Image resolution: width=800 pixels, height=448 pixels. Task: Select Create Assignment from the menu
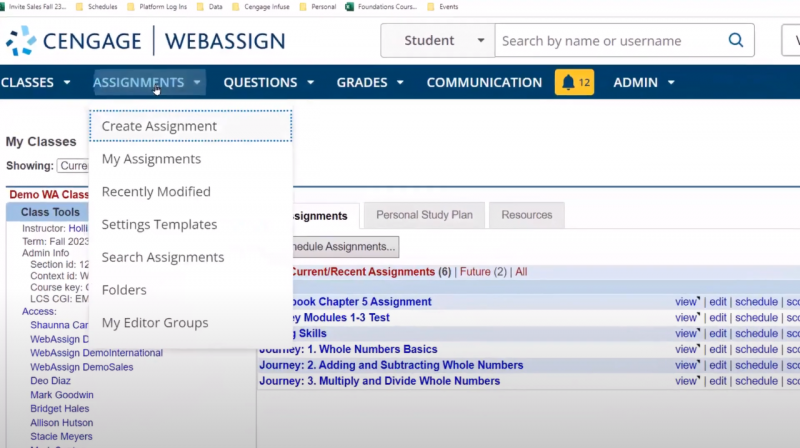pyautogui.click(x=159, y=126)
